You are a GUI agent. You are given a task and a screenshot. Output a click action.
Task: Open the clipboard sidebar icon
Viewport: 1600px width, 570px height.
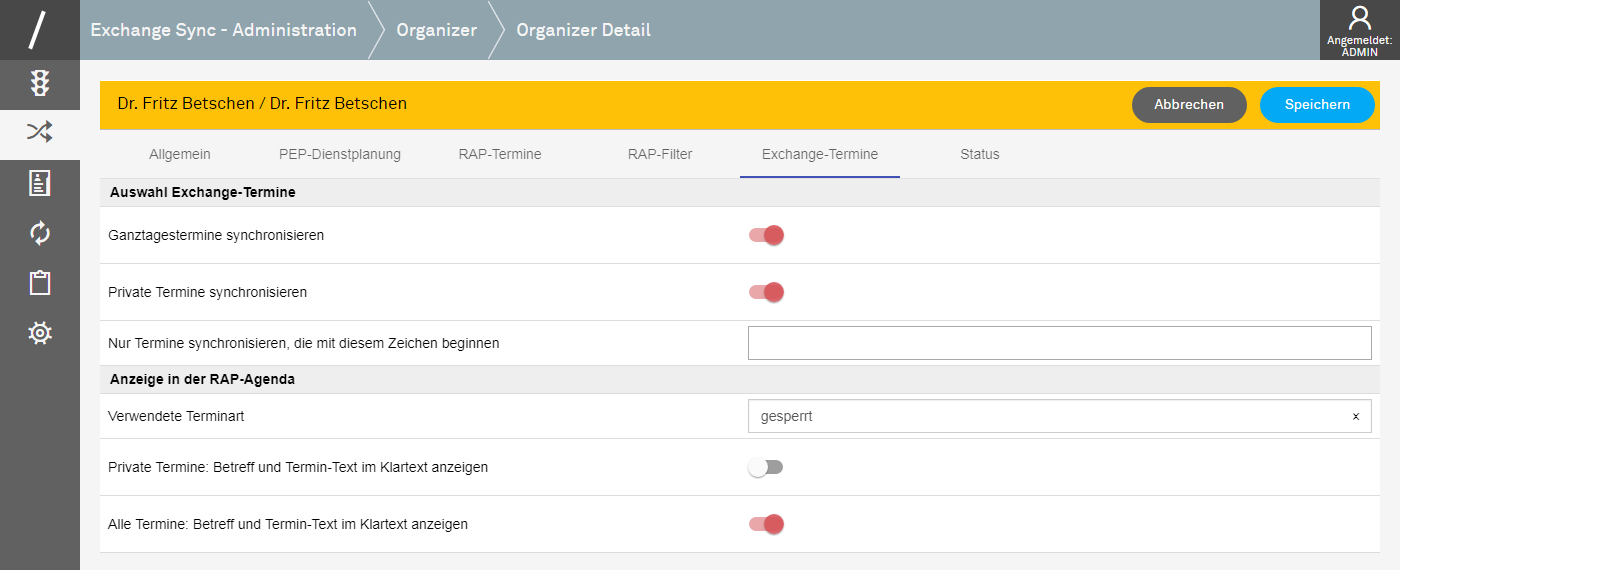tap(40, 283)
